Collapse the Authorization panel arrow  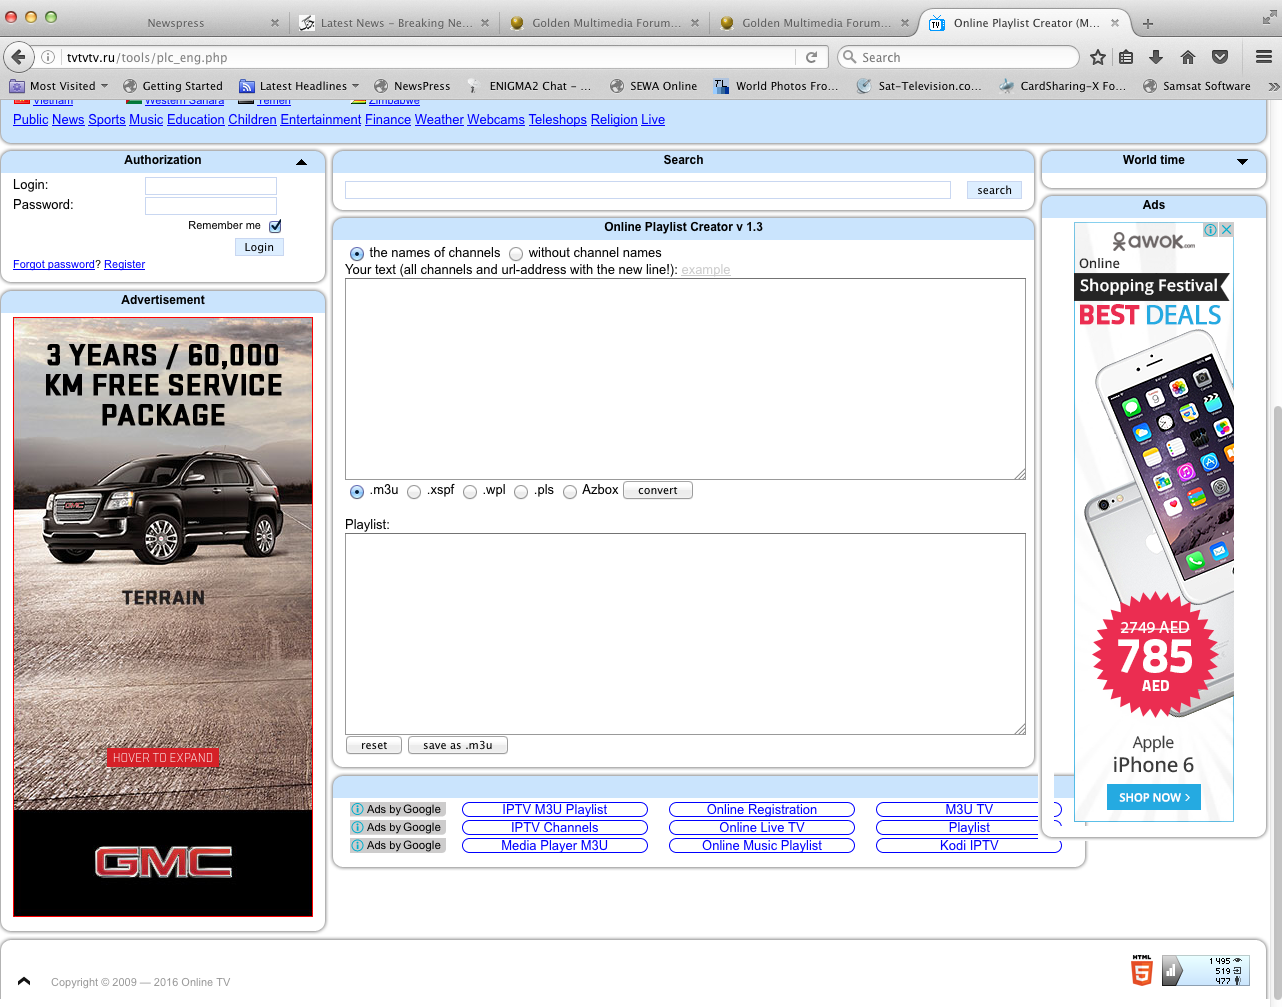pyautogui.click(x=301, y=161)
